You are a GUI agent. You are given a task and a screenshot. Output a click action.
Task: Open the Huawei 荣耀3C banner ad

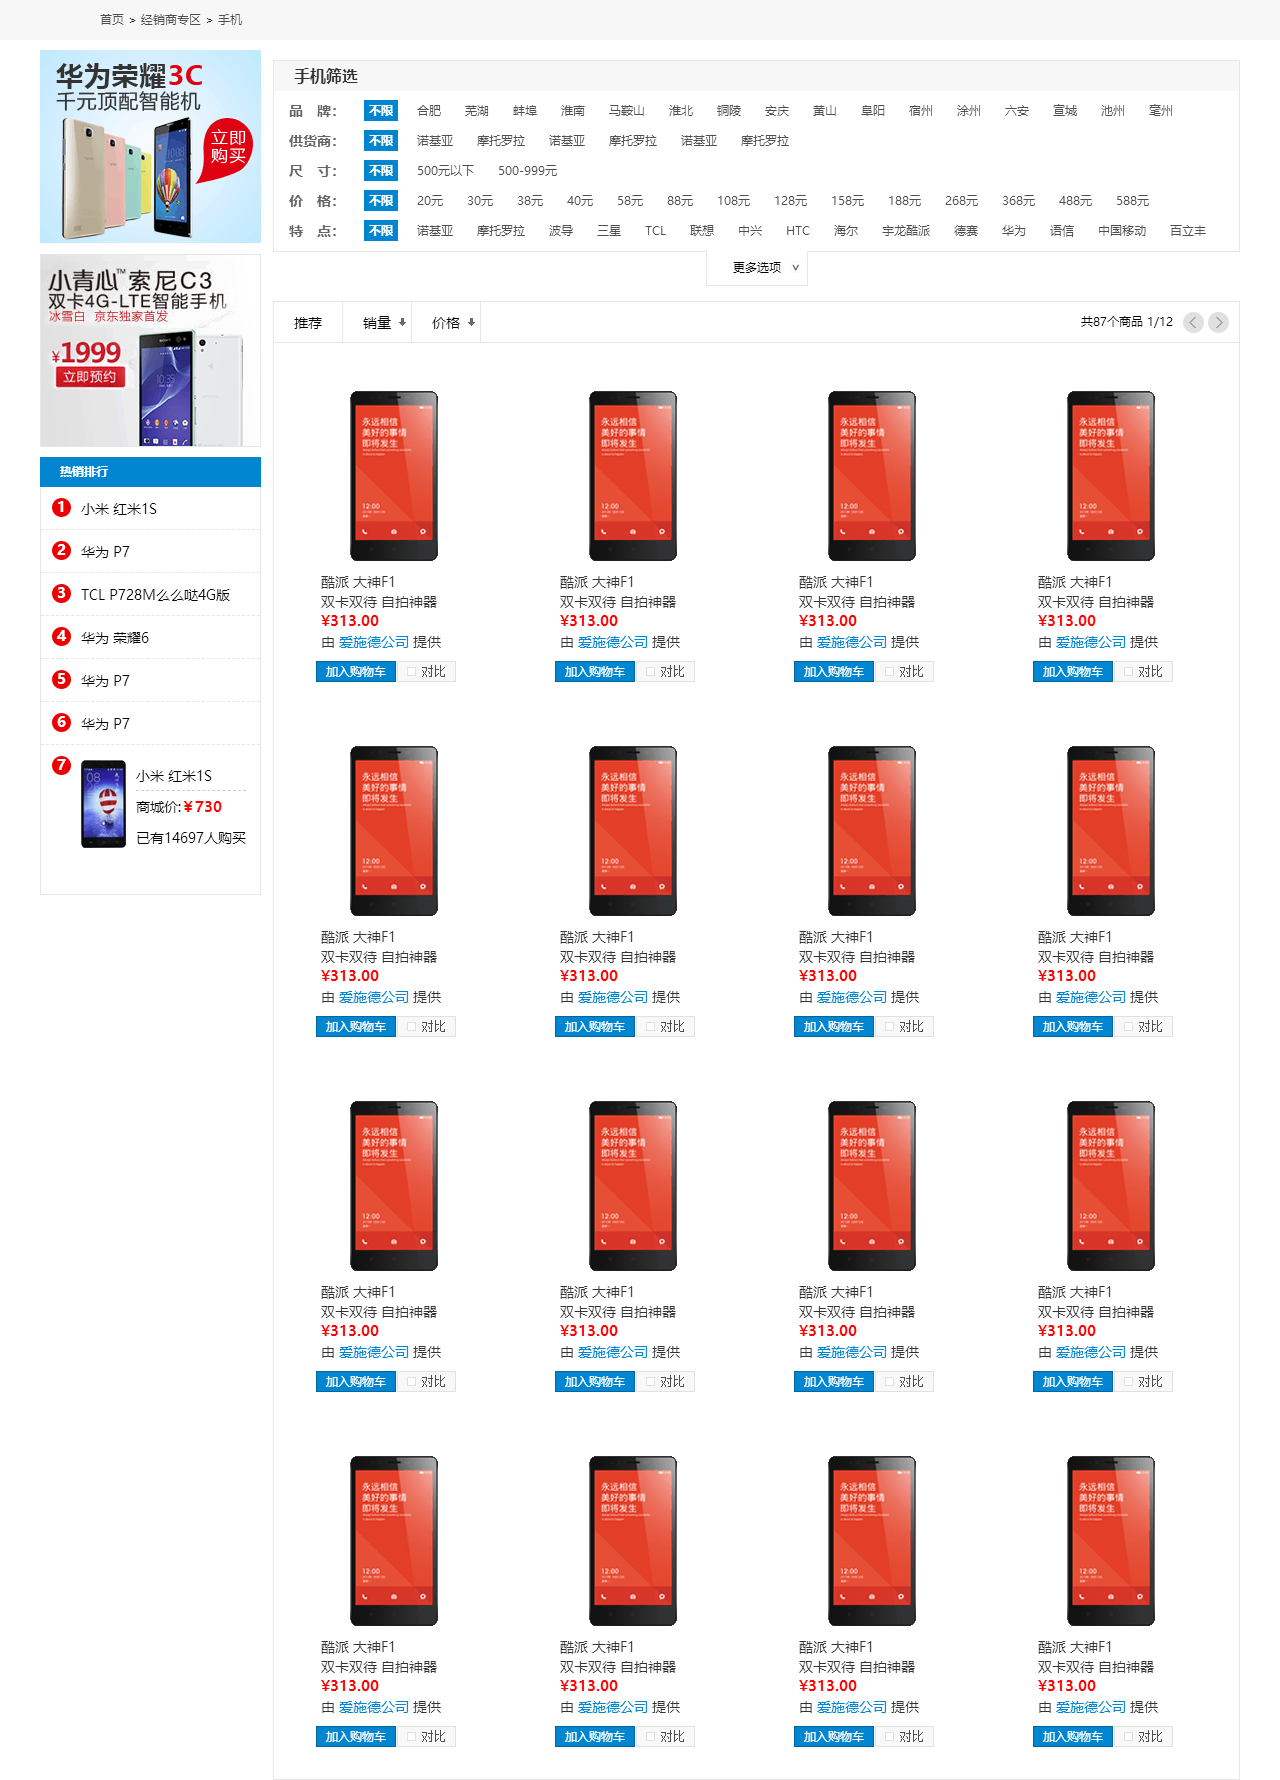tap(150, 146)
